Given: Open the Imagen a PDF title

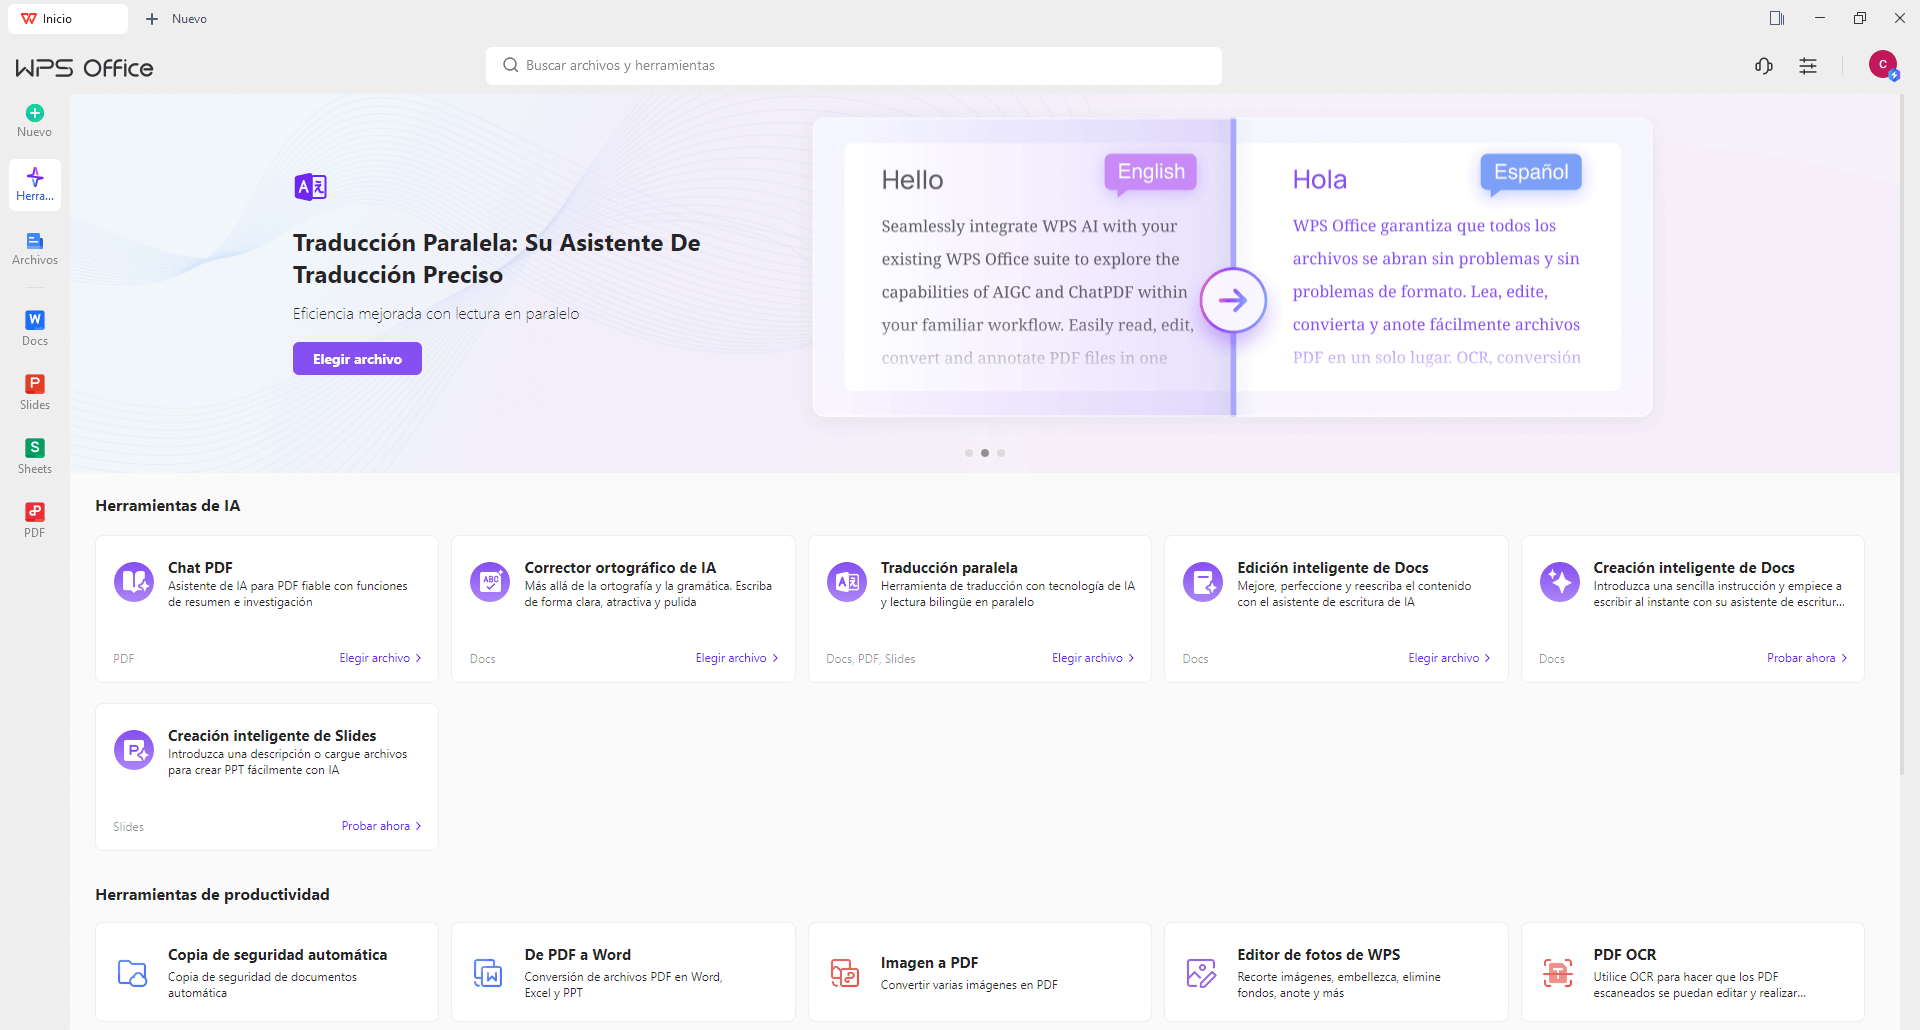Looking at the screenshot, I should pyautogui.click(x=930, y=963).
